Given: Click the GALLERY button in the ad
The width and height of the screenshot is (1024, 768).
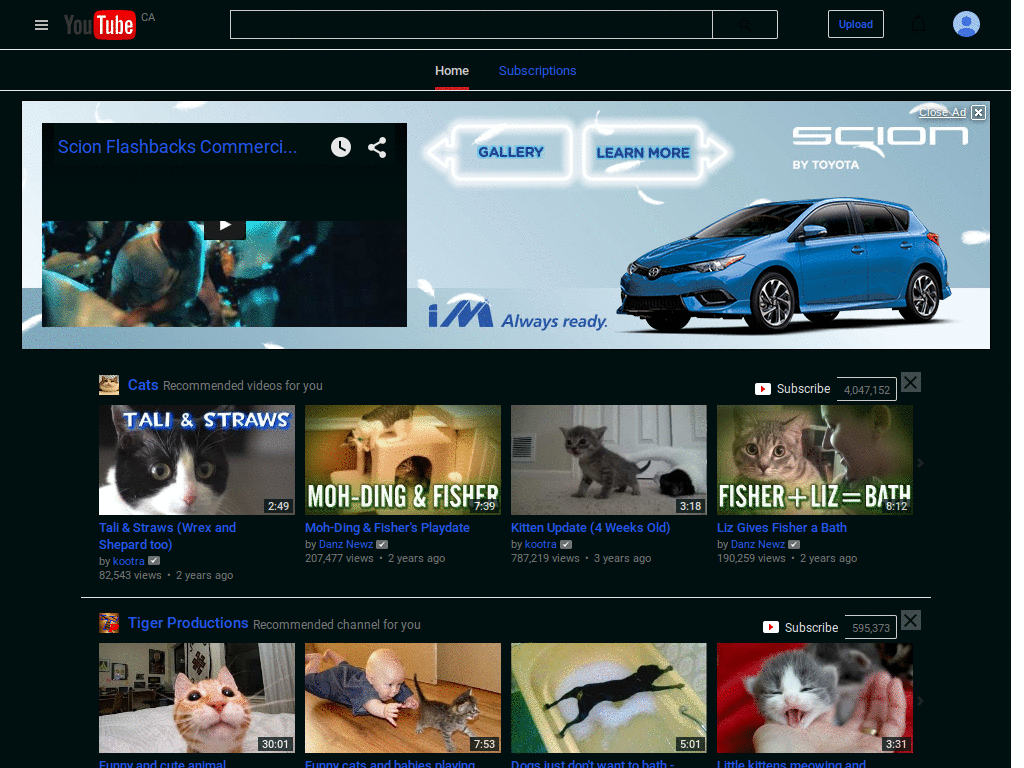Looking at the screenshot, I should coord(510,152).
